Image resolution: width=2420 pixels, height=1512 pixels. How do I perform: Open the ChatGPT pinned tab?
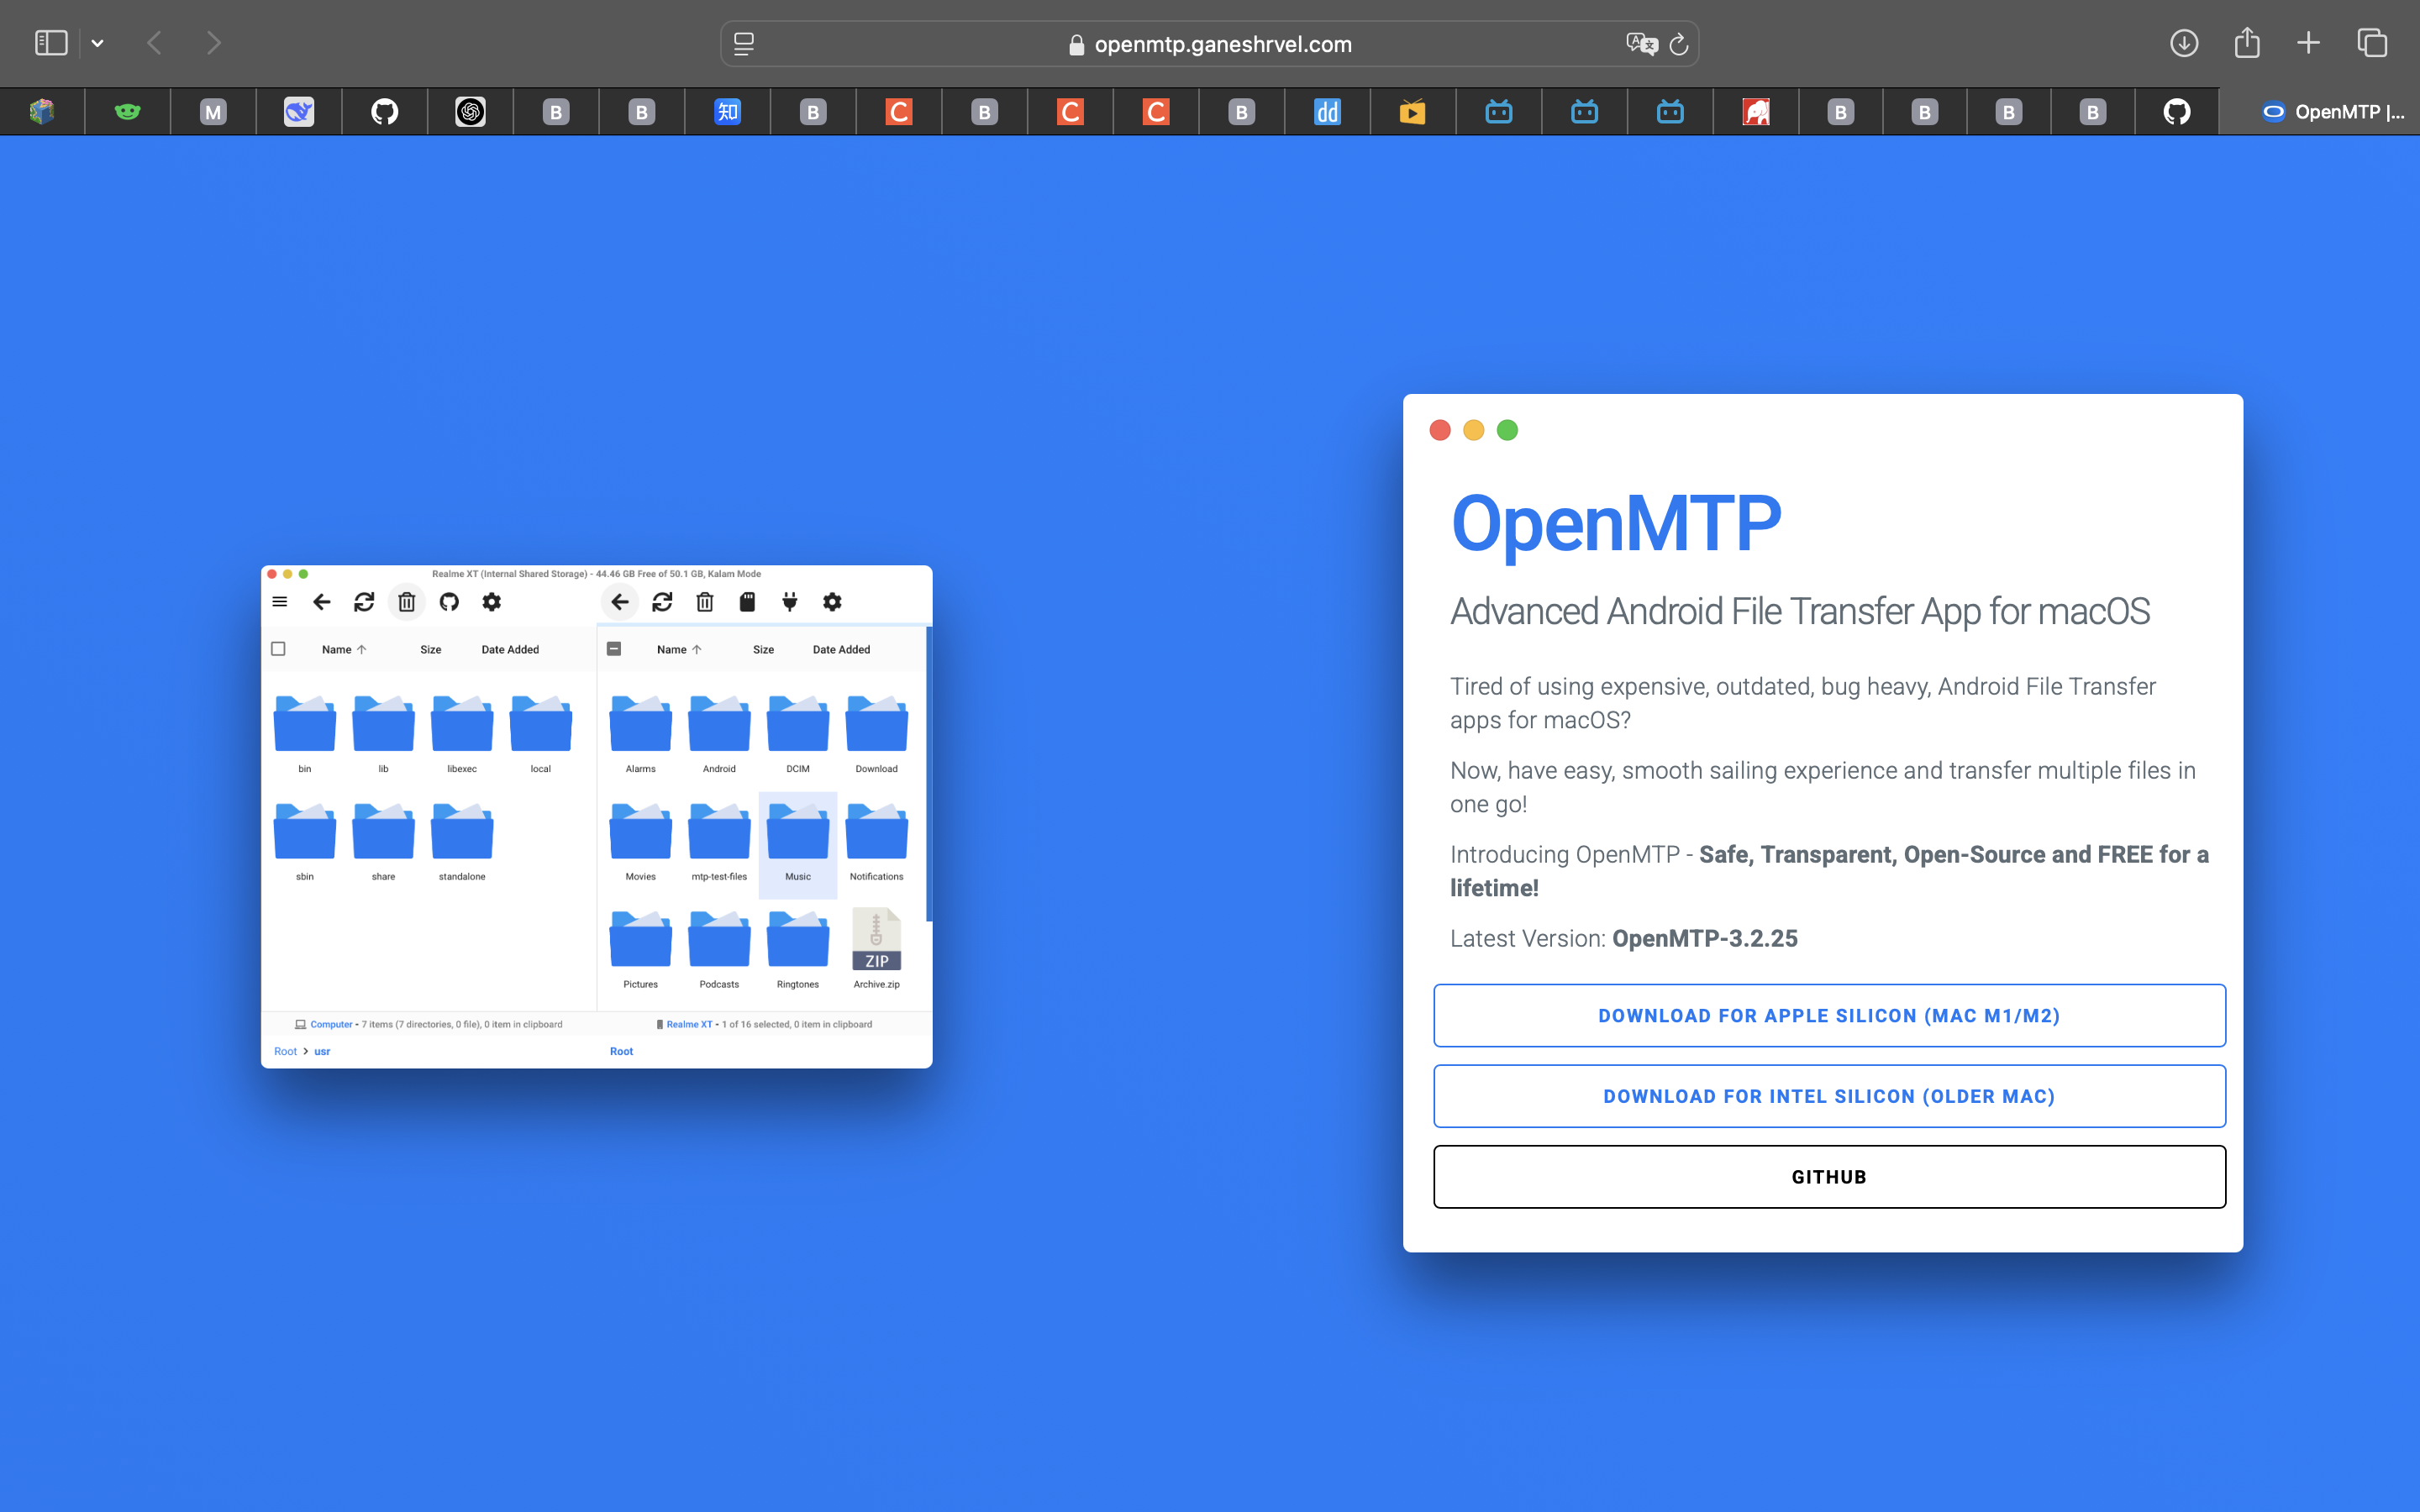(x=470, y=112)
